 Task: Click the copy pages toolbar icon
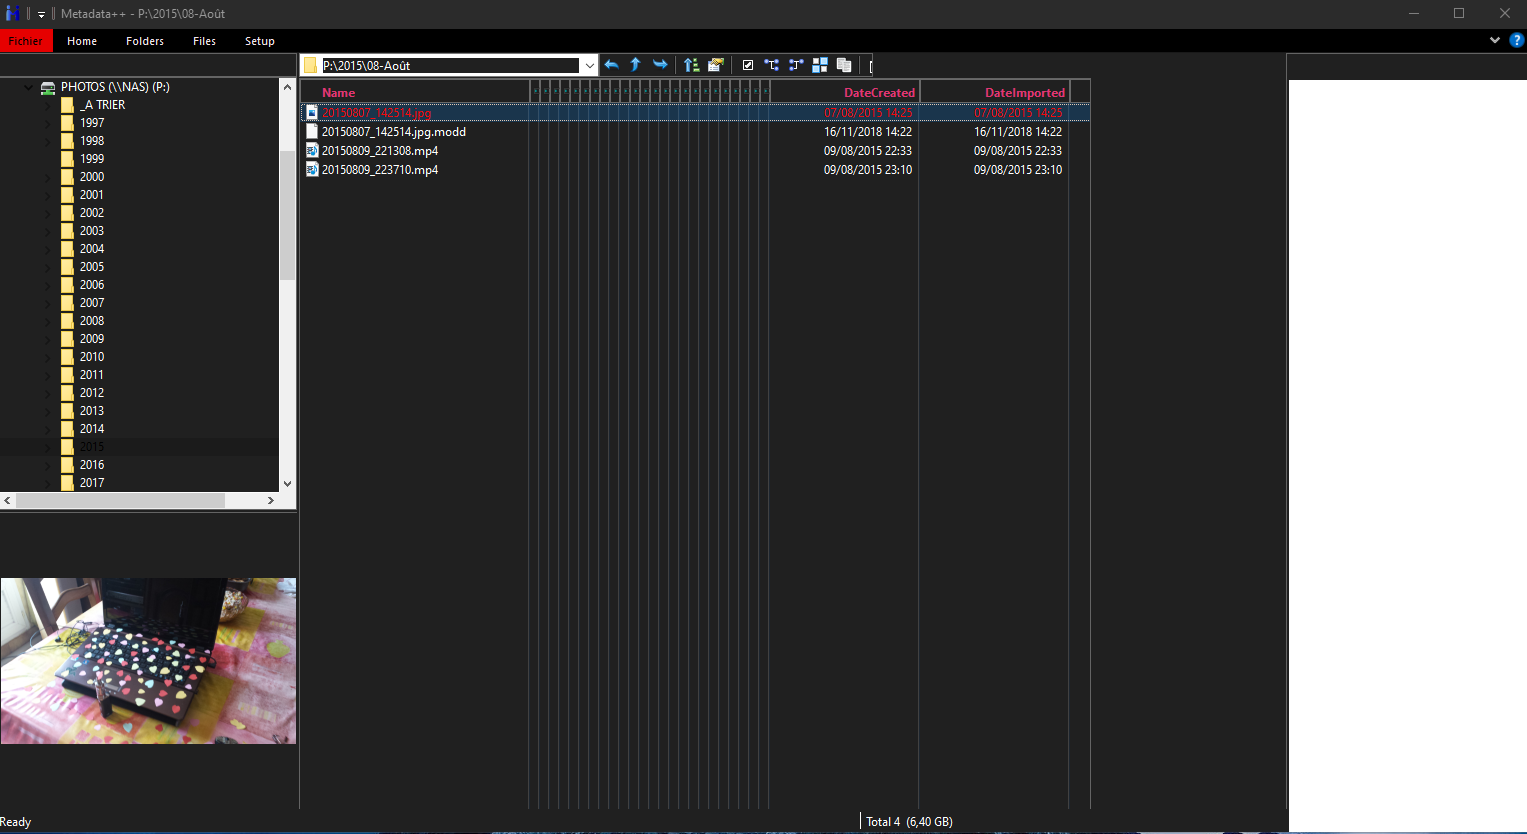844,65
